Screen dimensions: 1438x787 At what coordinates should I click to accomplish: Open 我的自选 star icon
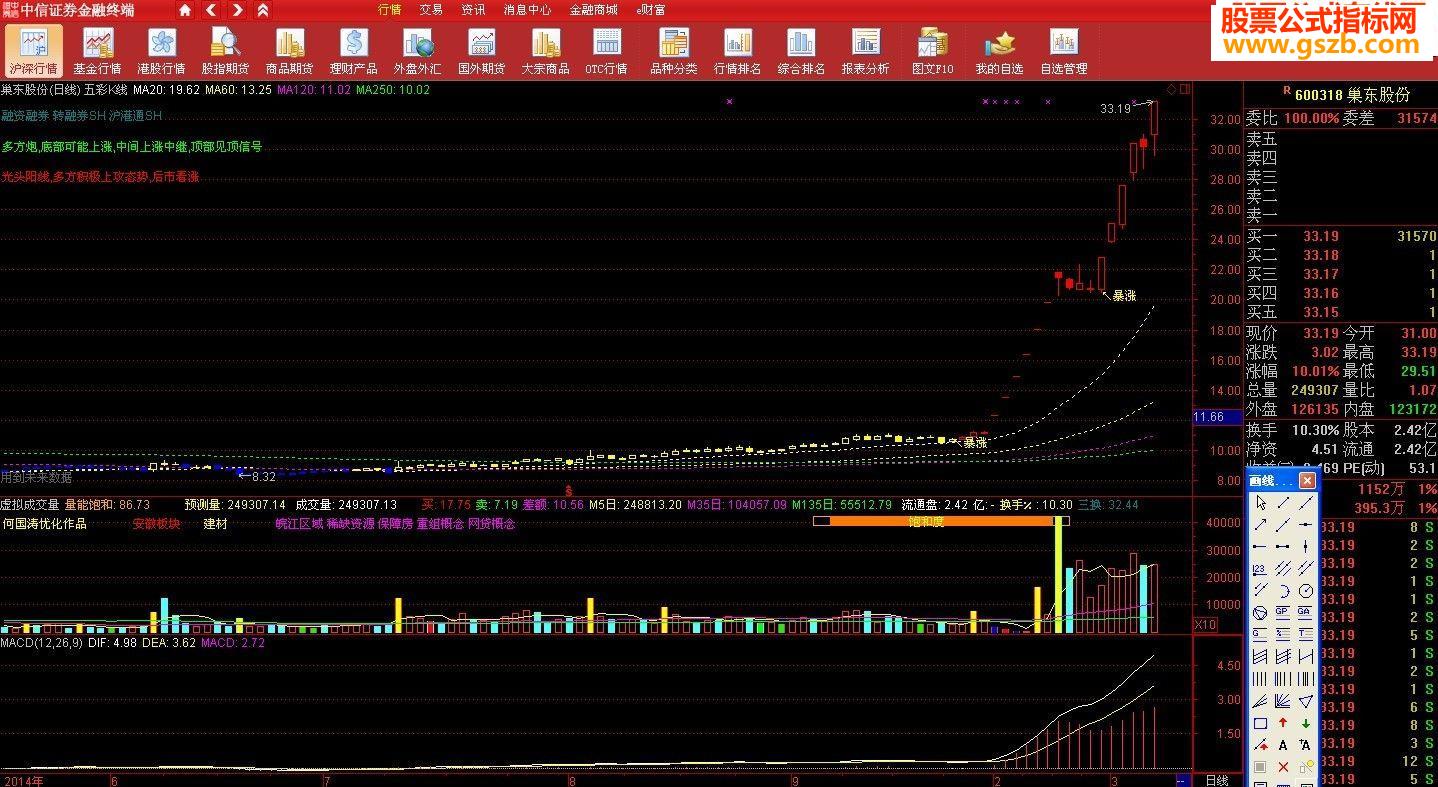tap(999, 50)
